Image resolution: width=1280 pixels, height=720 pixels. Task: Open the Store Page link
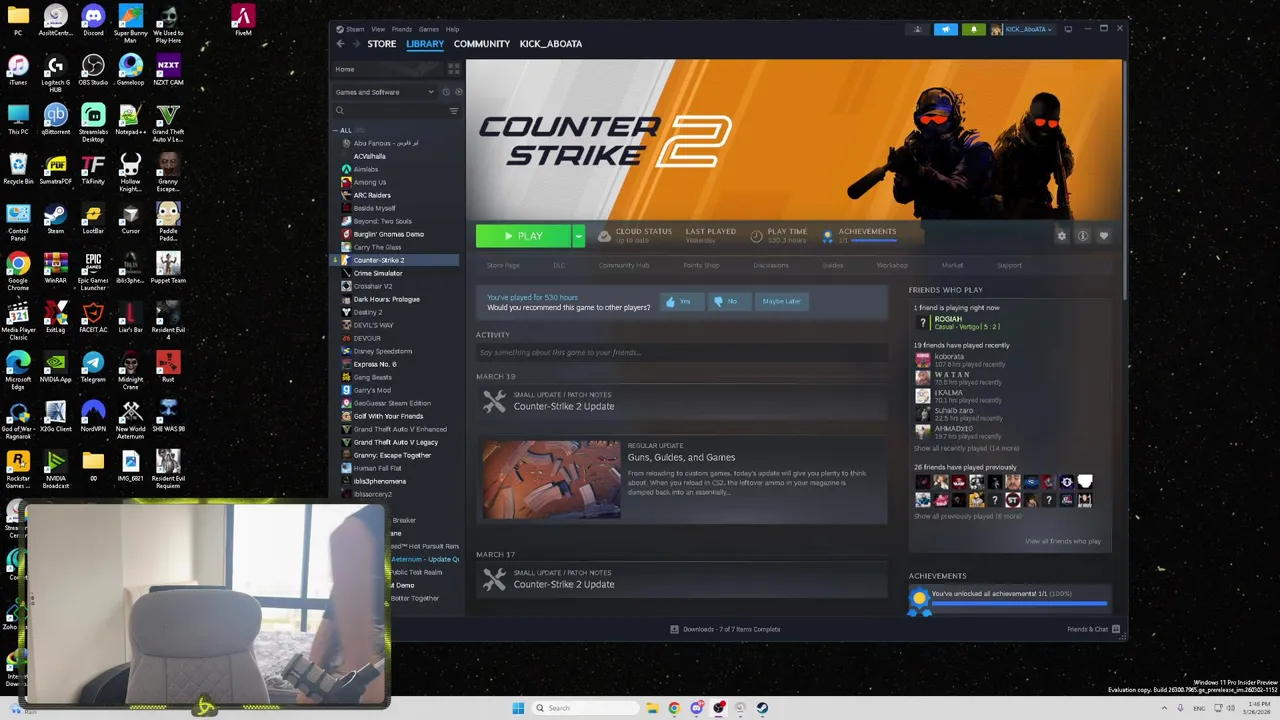[503, 265]
